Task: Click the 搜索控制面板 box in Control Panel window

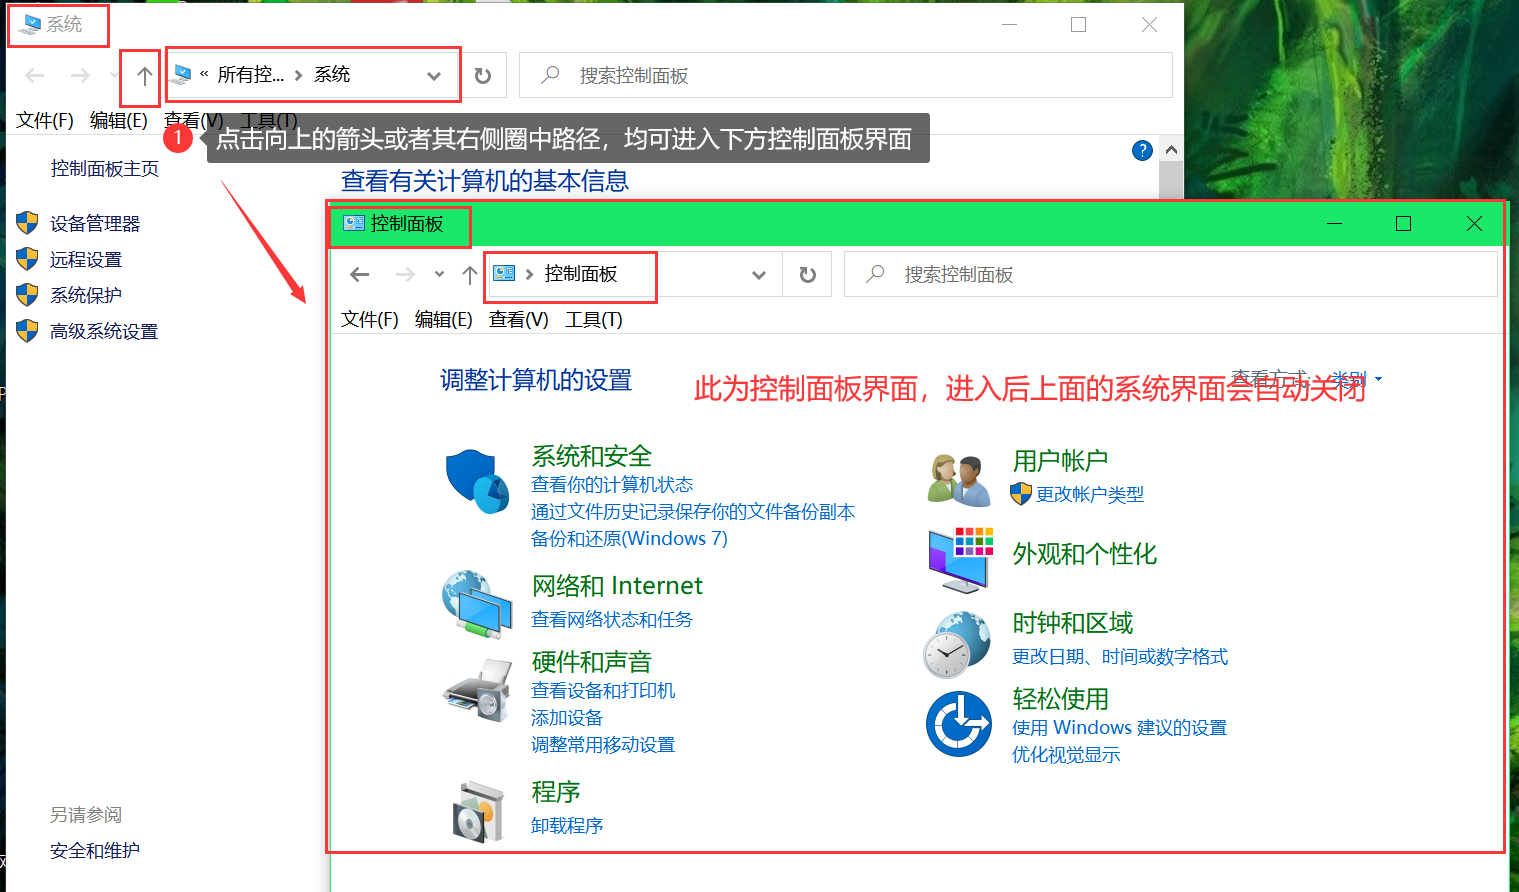Action: [1170, 275]
